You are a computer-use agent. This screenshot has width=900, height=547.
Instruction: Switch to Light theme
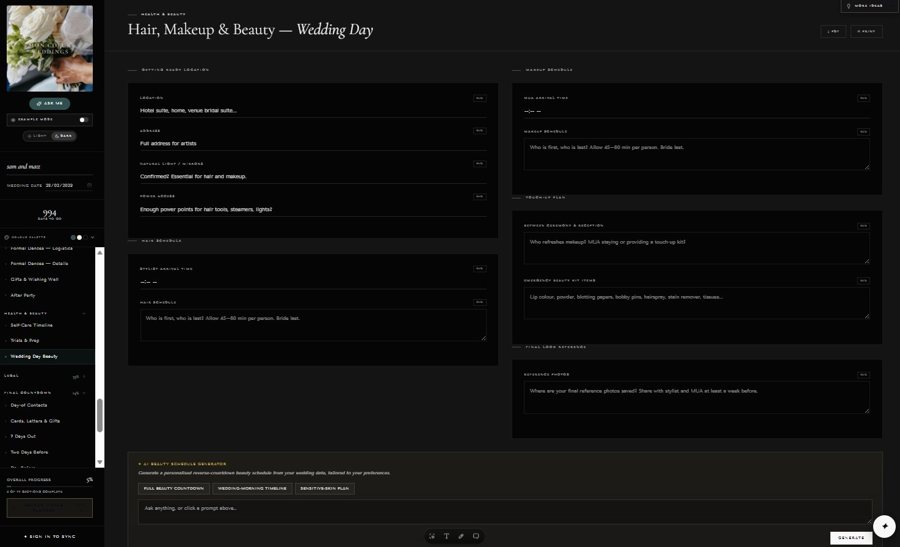(x=37, y=136)
